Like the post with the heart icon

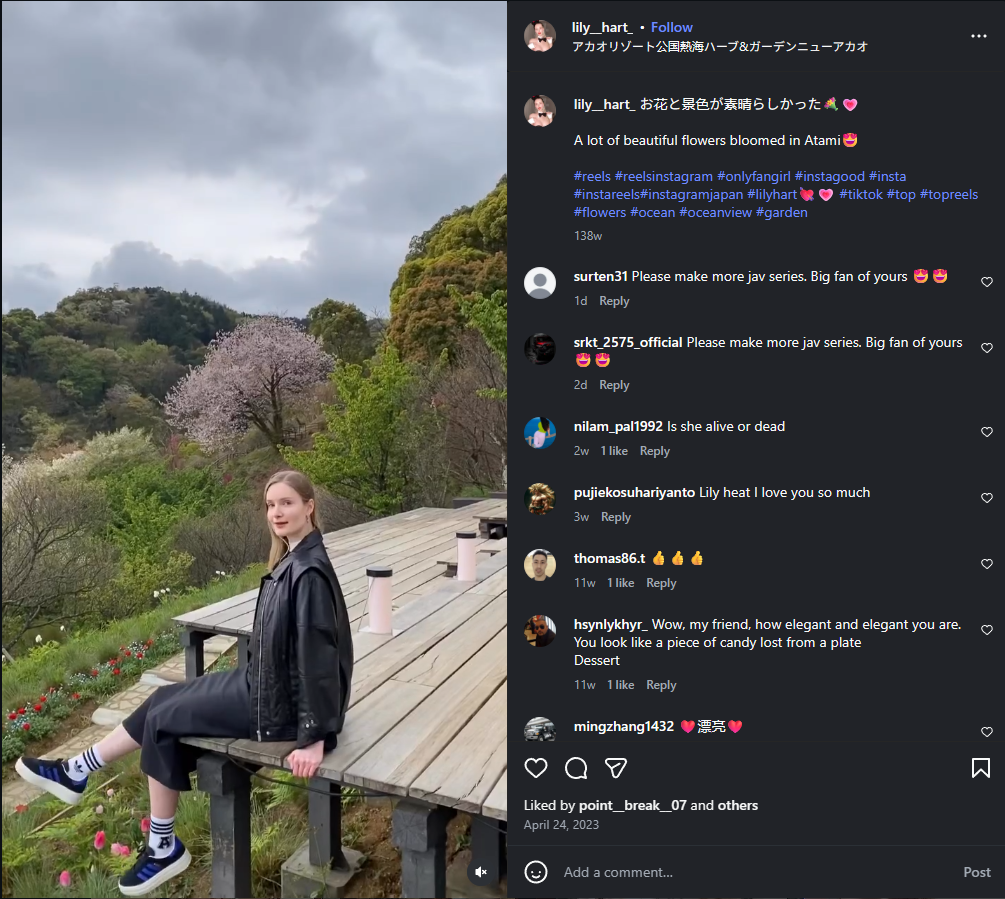coord(536,768)
